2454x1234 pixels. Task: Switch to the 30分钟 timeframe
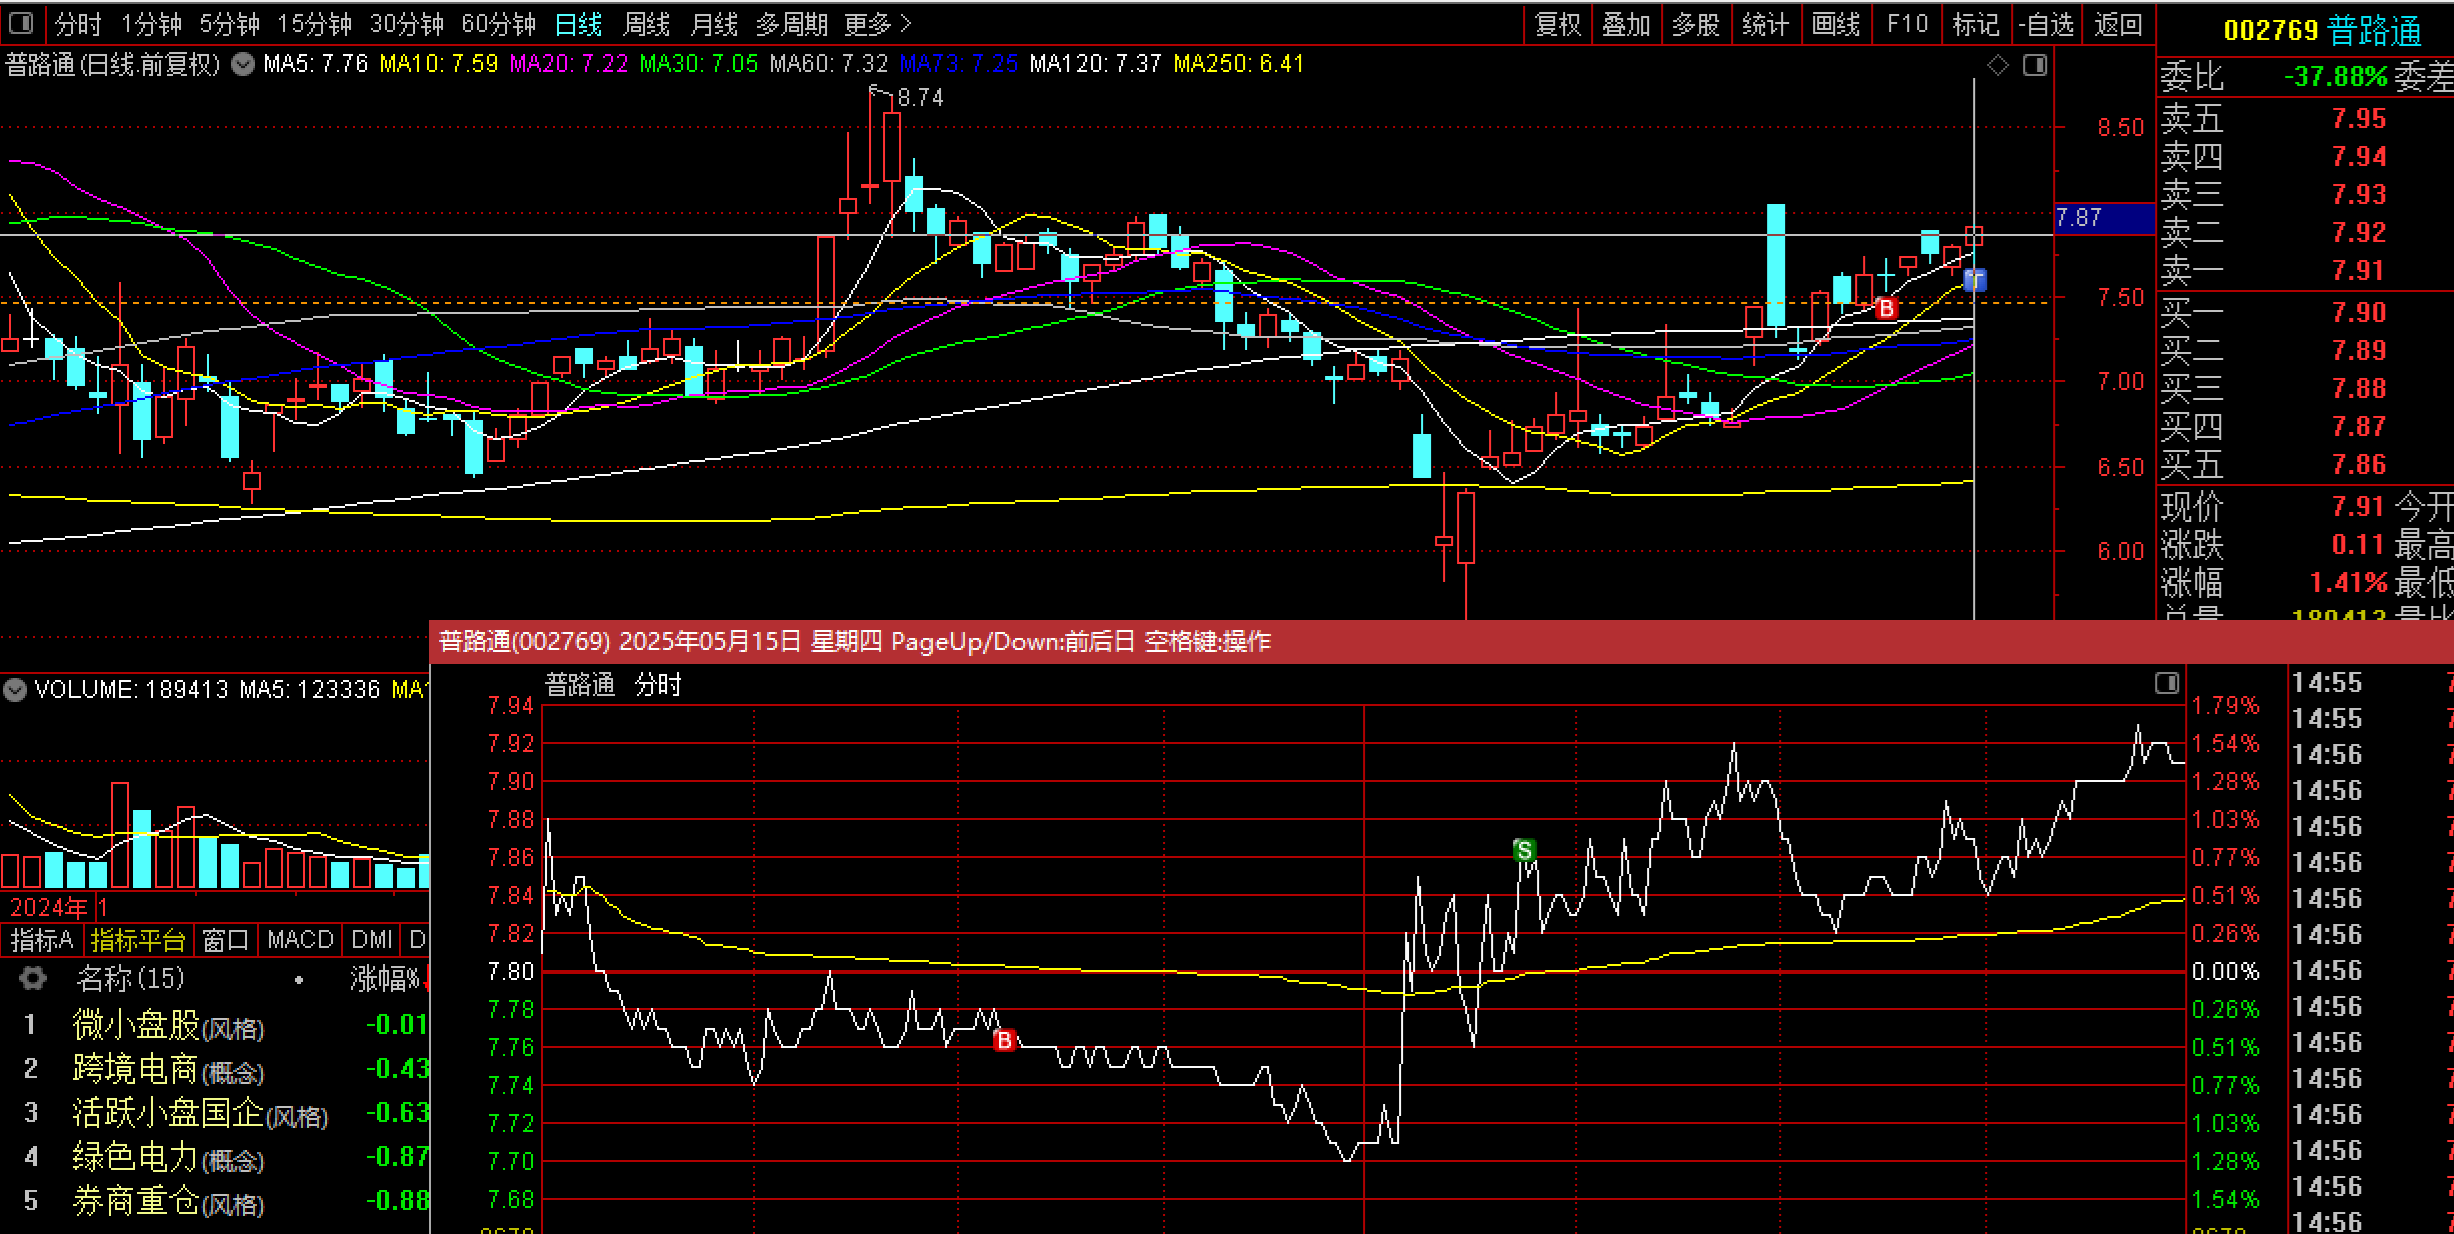[406, 24]
